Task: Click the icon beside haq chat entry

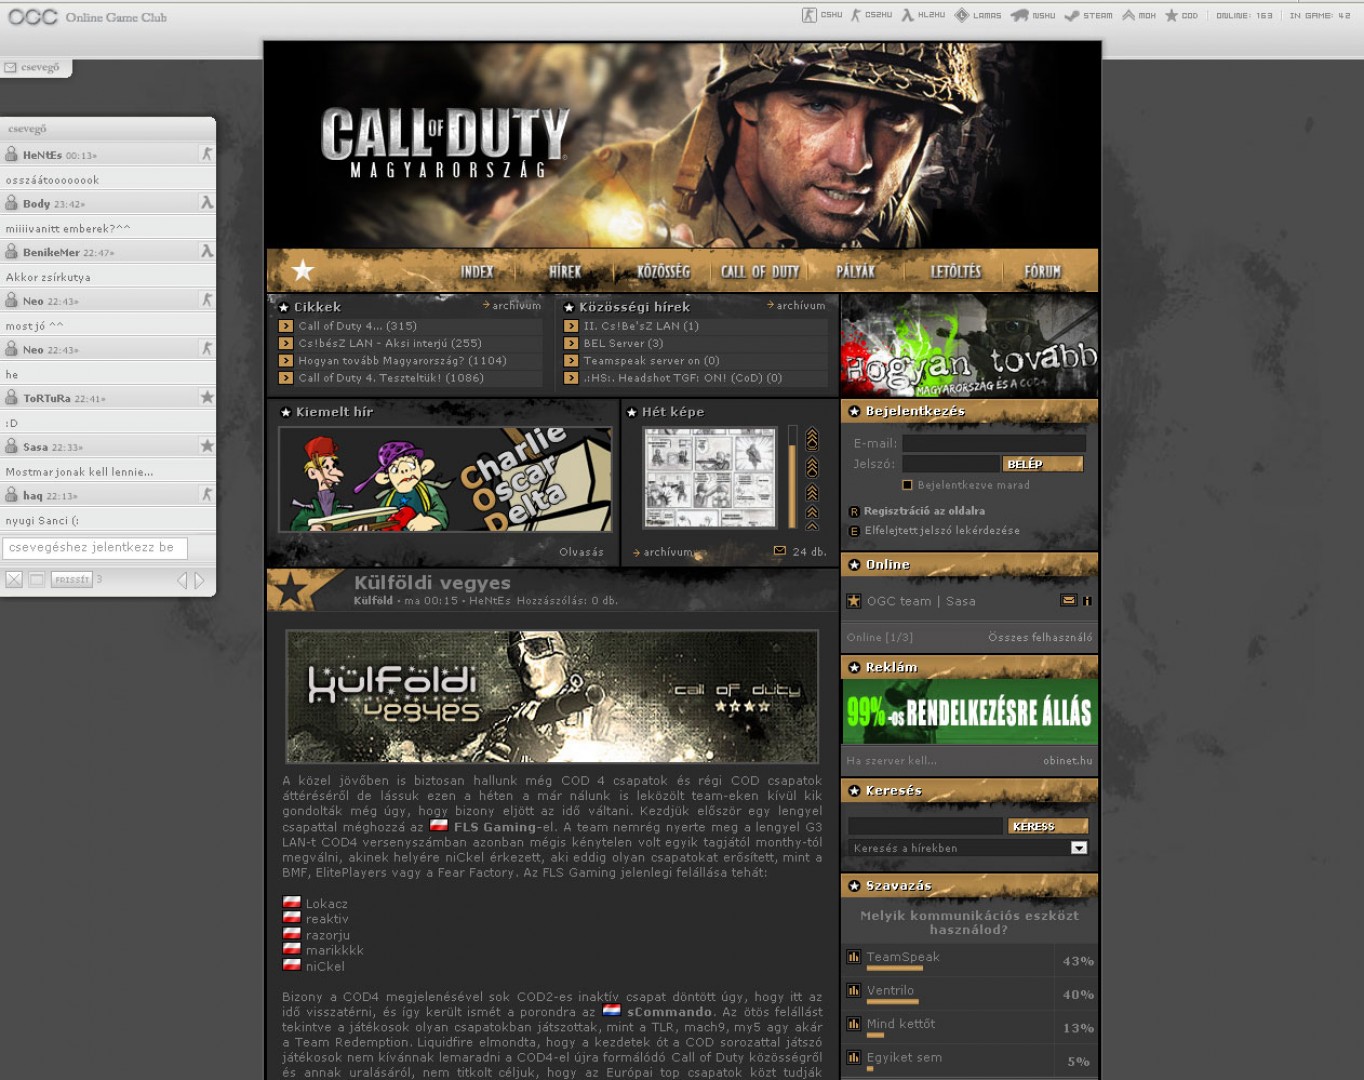Action: click(x=207, y=495)
